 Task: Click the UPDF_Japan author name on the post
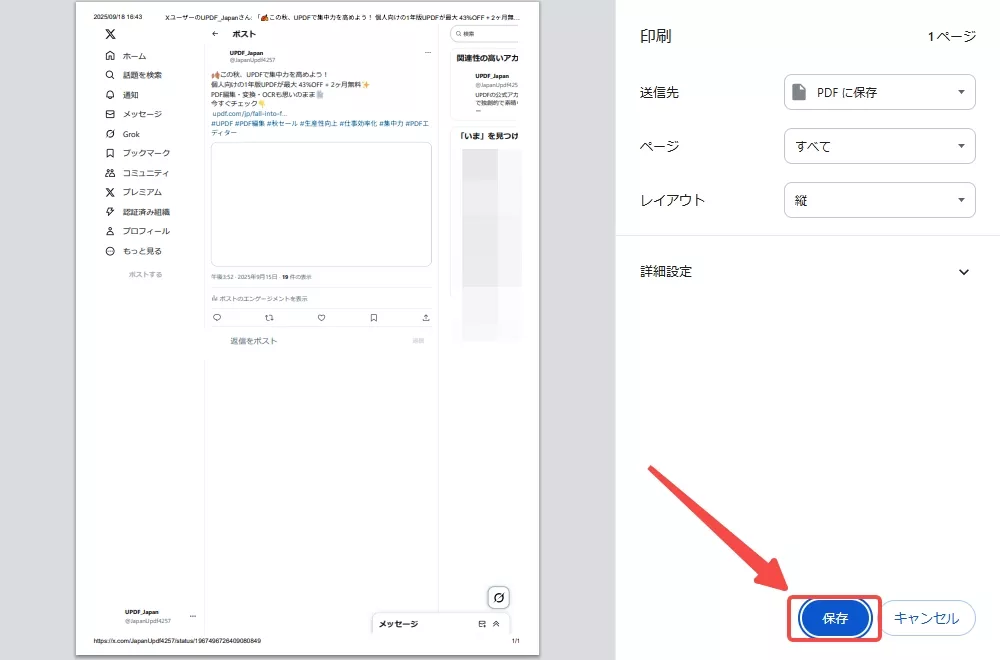click(x=246, y=53)
